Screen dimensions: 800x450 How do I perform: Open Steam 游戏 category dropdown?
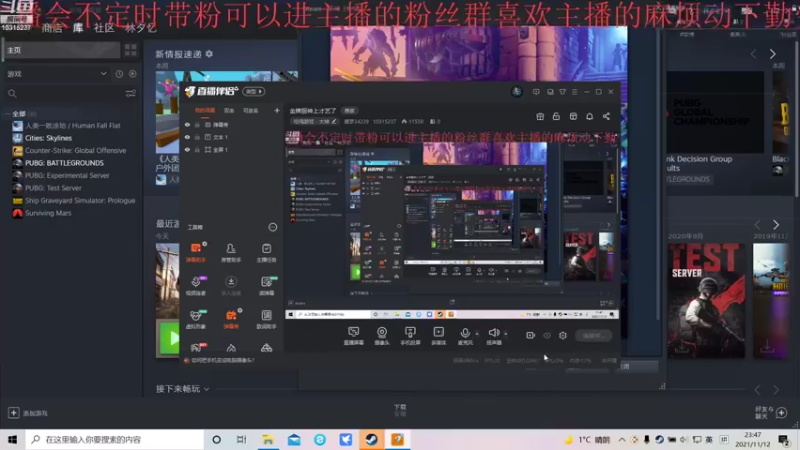coord(57,74)
